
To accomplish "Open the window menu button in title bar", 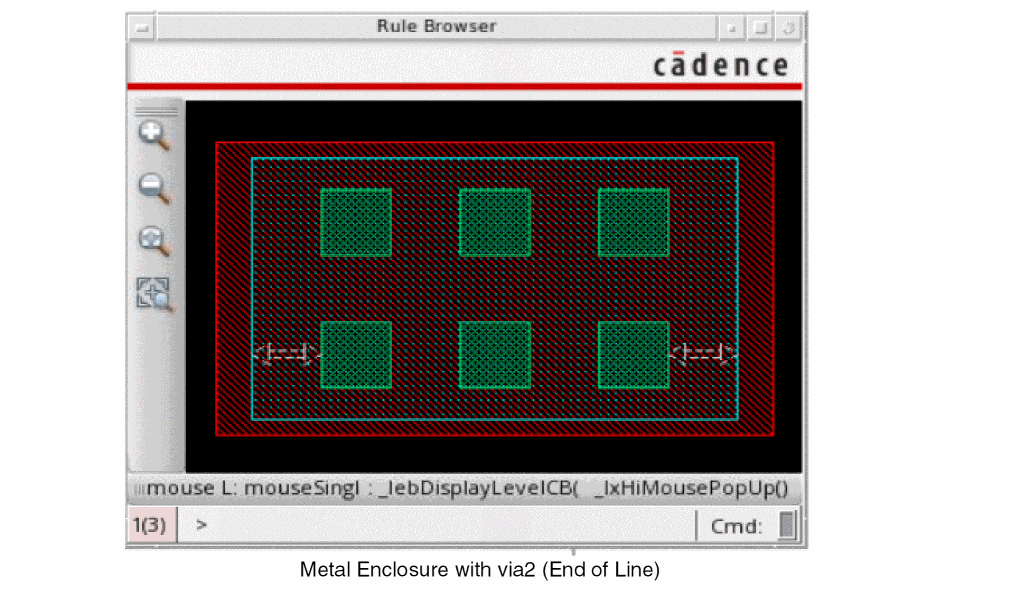I will point(141,28).
